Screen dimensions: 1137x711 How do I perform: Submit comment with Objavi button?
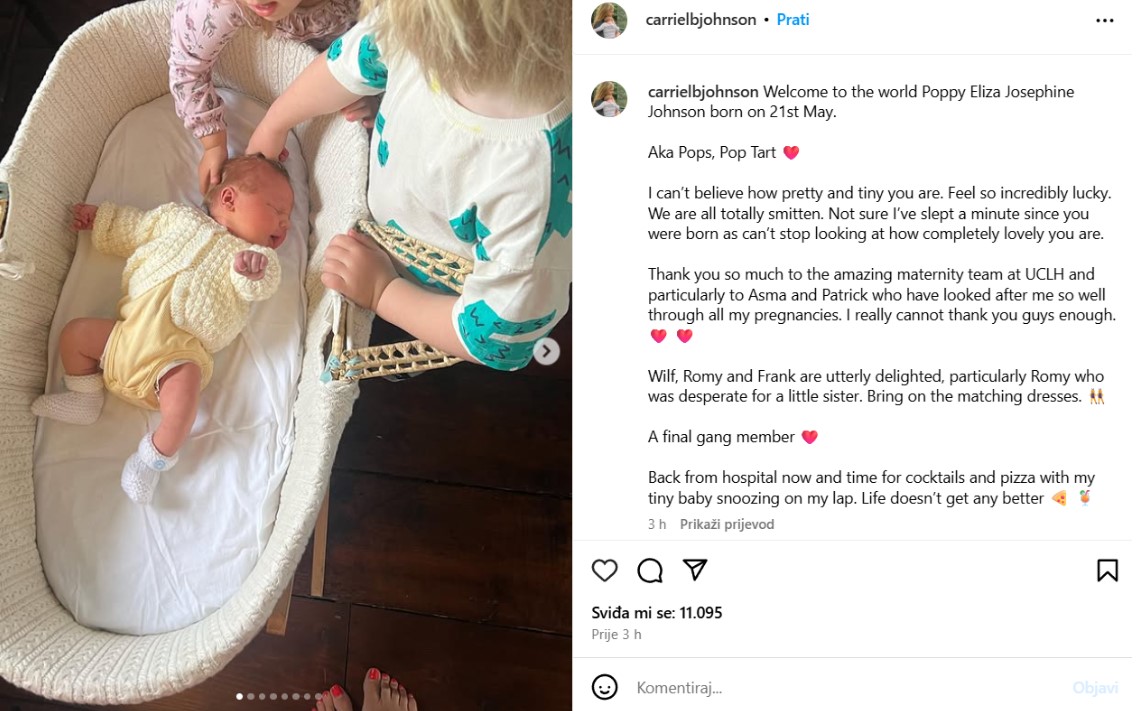1095,687
